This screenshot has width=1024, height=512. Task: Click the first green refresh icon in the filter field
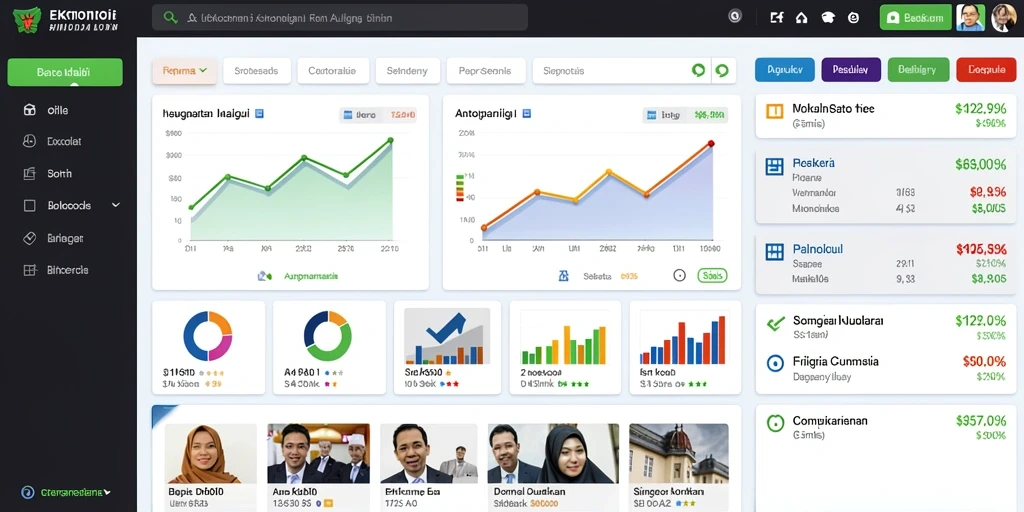[x=697, y=71]
